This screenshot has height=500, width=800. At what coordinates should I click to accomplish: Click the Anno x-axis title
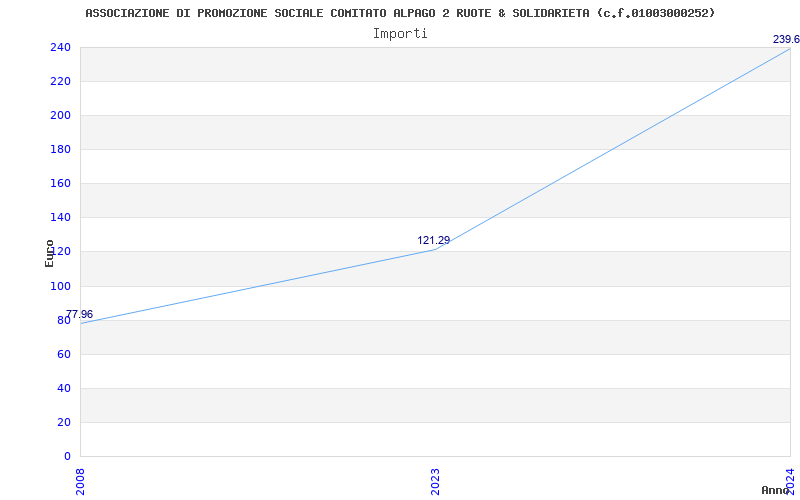pyautogui.click(x=776, y=490)
